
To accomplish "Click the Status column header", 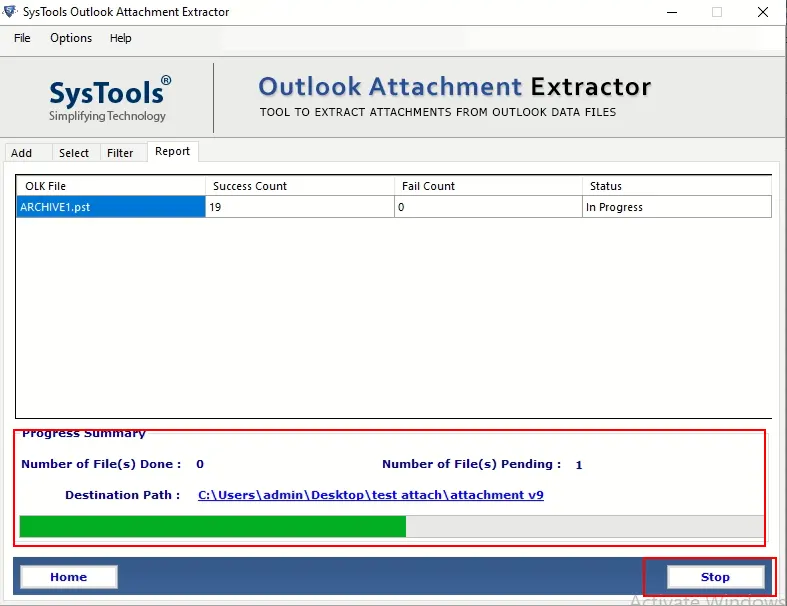I will coord(677,186).
